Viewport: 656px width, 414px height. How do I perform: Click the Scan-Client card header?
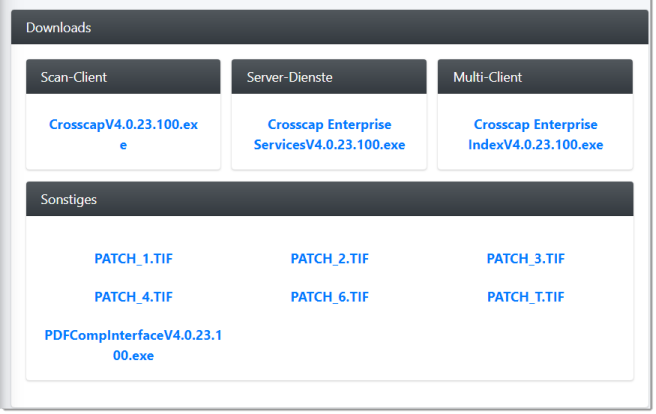[x=123, y=77]
